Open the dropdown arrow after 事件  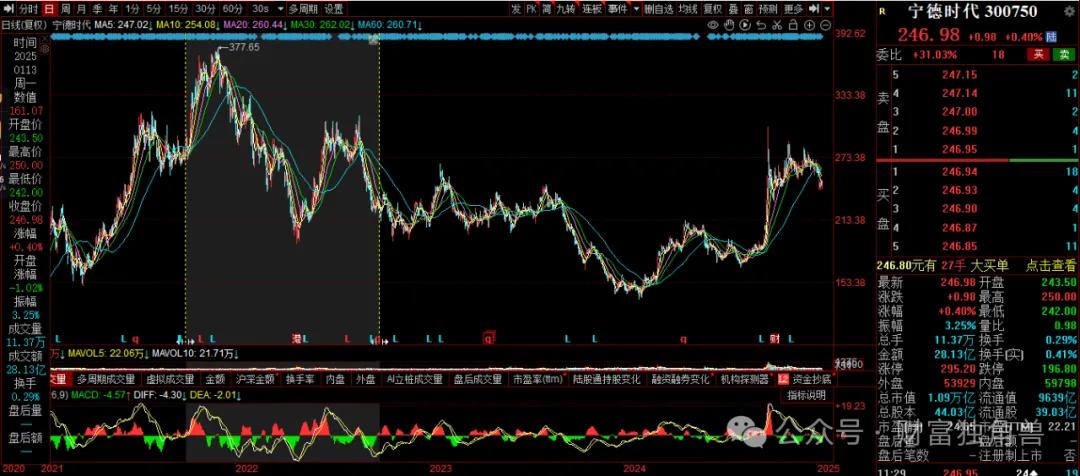coord(636,9)
